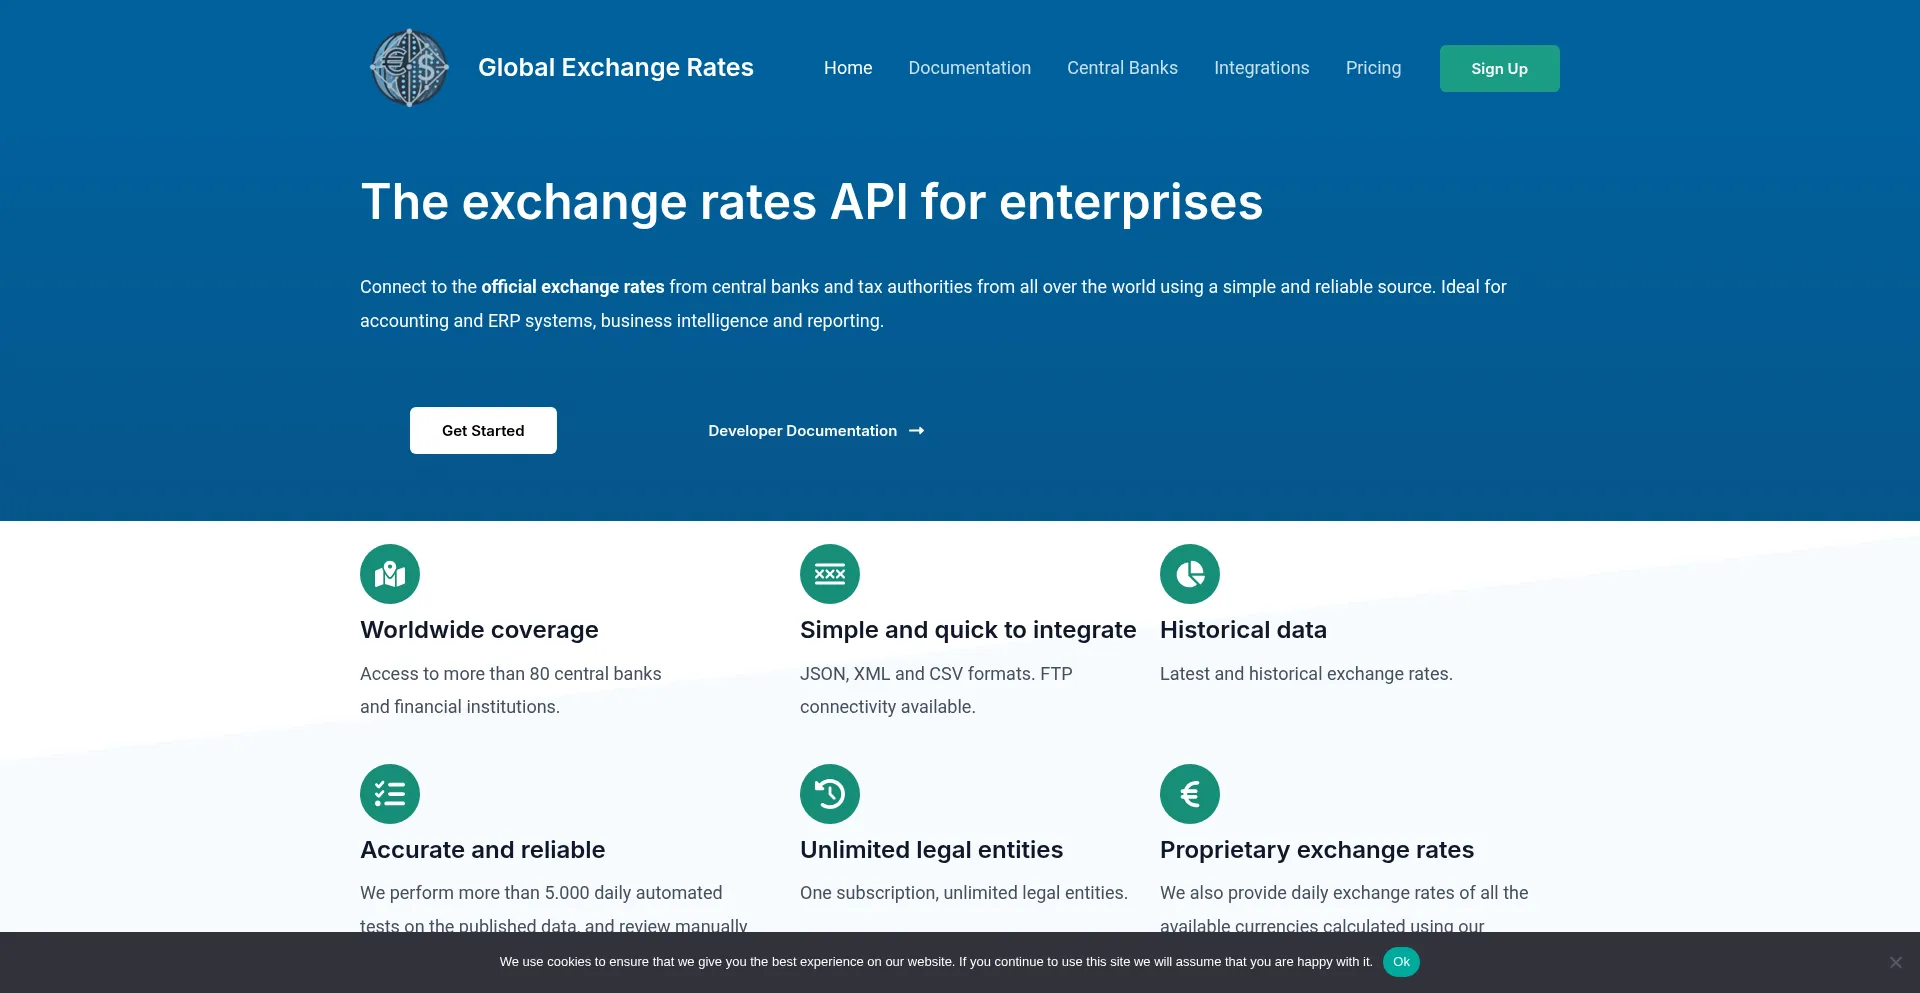Screen dimensions: 1920x993
Task: Click 'One subscription, unlimited legal entities.' text
Action: click(964, 893)
